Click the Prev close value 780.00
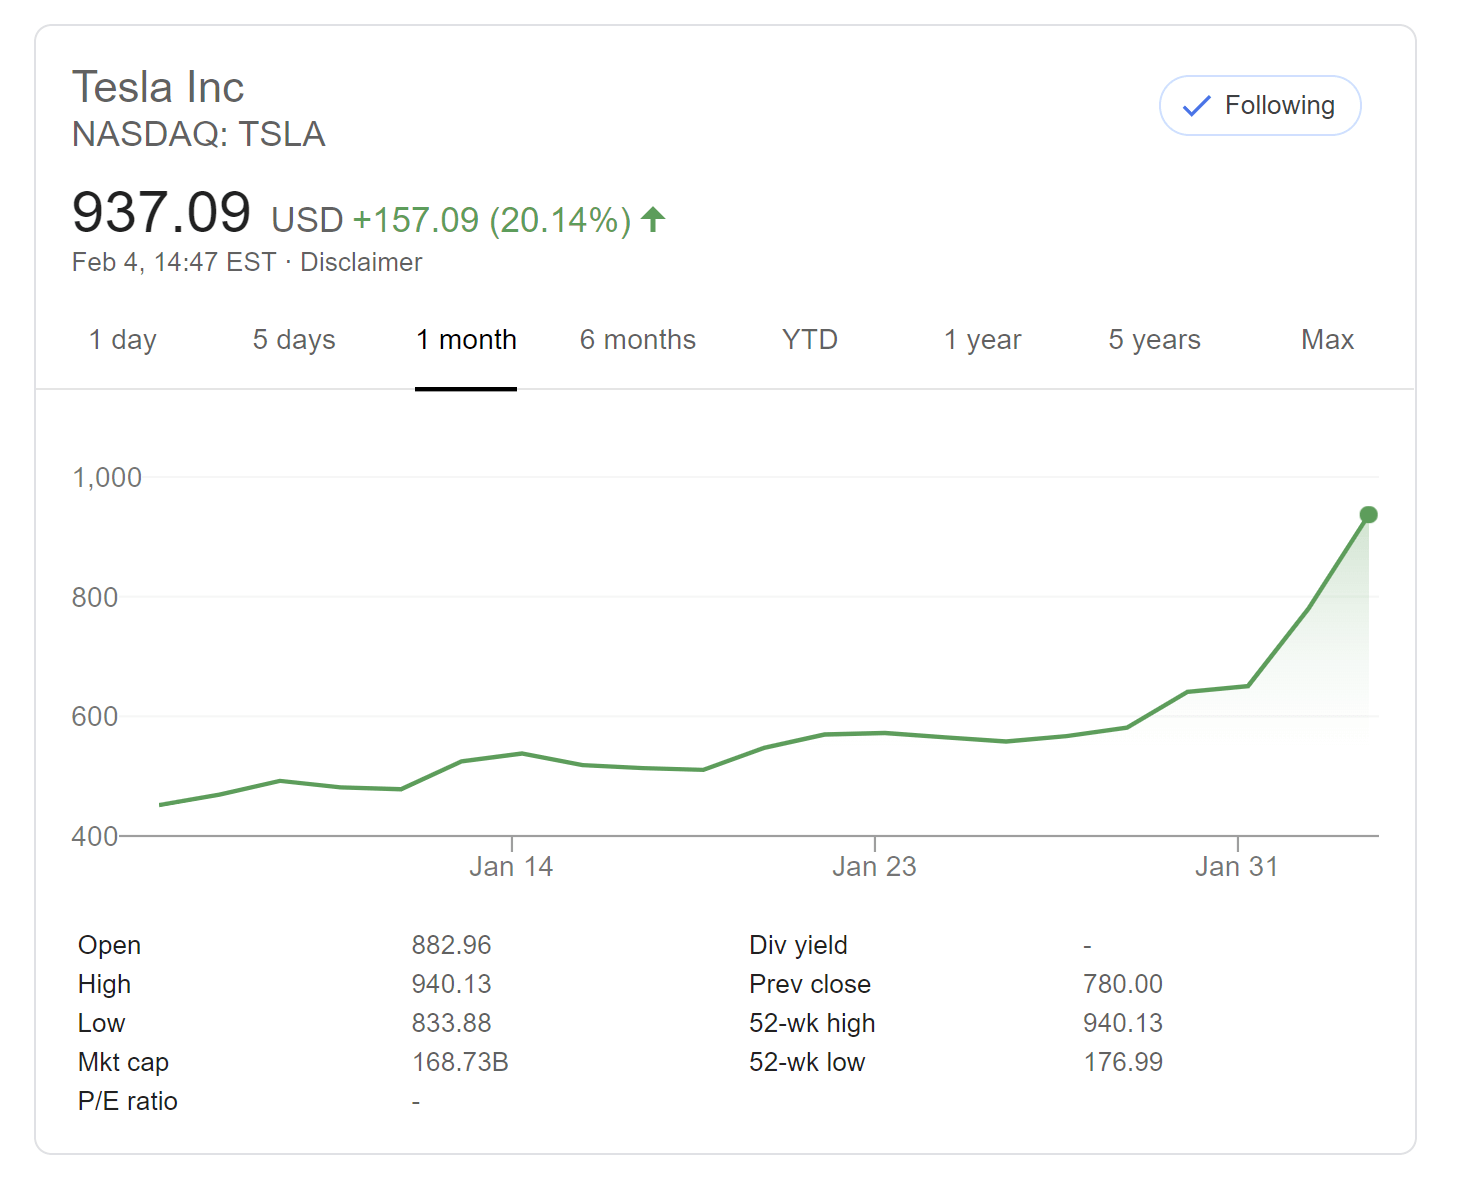The height and width of the screenshot is (1186, 1461). 1123,984
